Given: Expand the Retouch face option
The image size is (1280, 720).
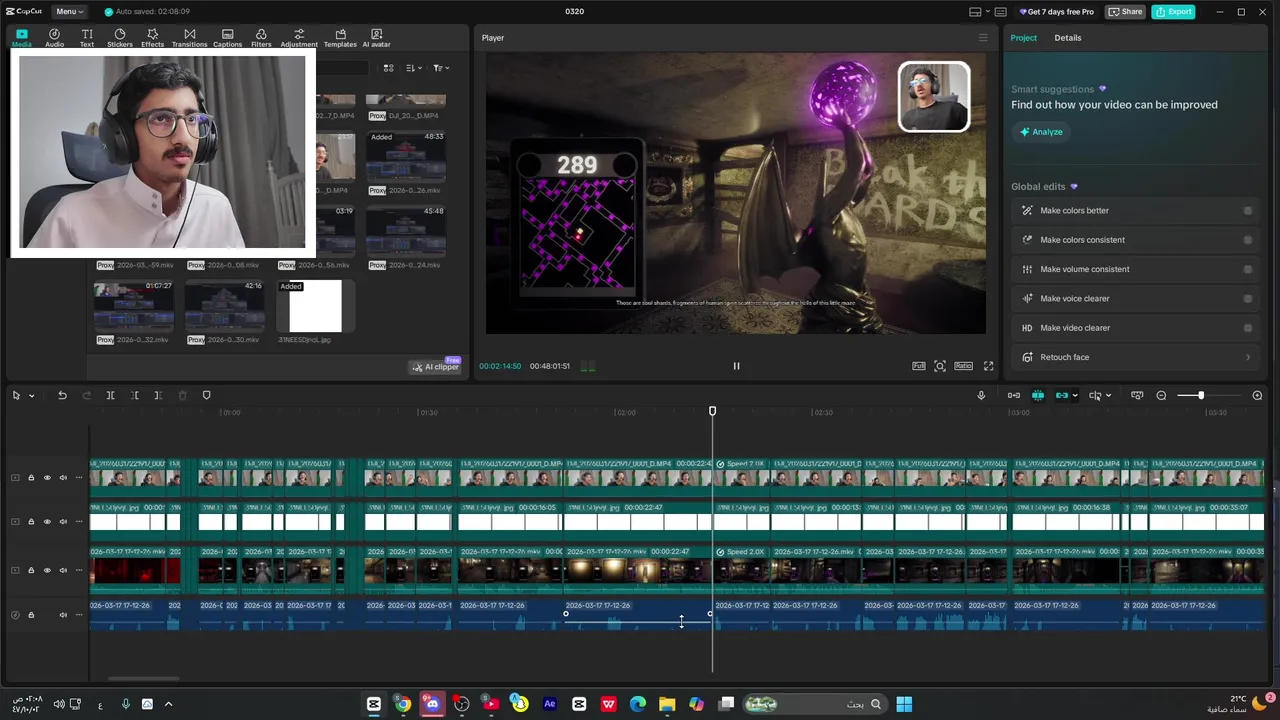Looking at the screenshot, I should tap(1247, 357).
